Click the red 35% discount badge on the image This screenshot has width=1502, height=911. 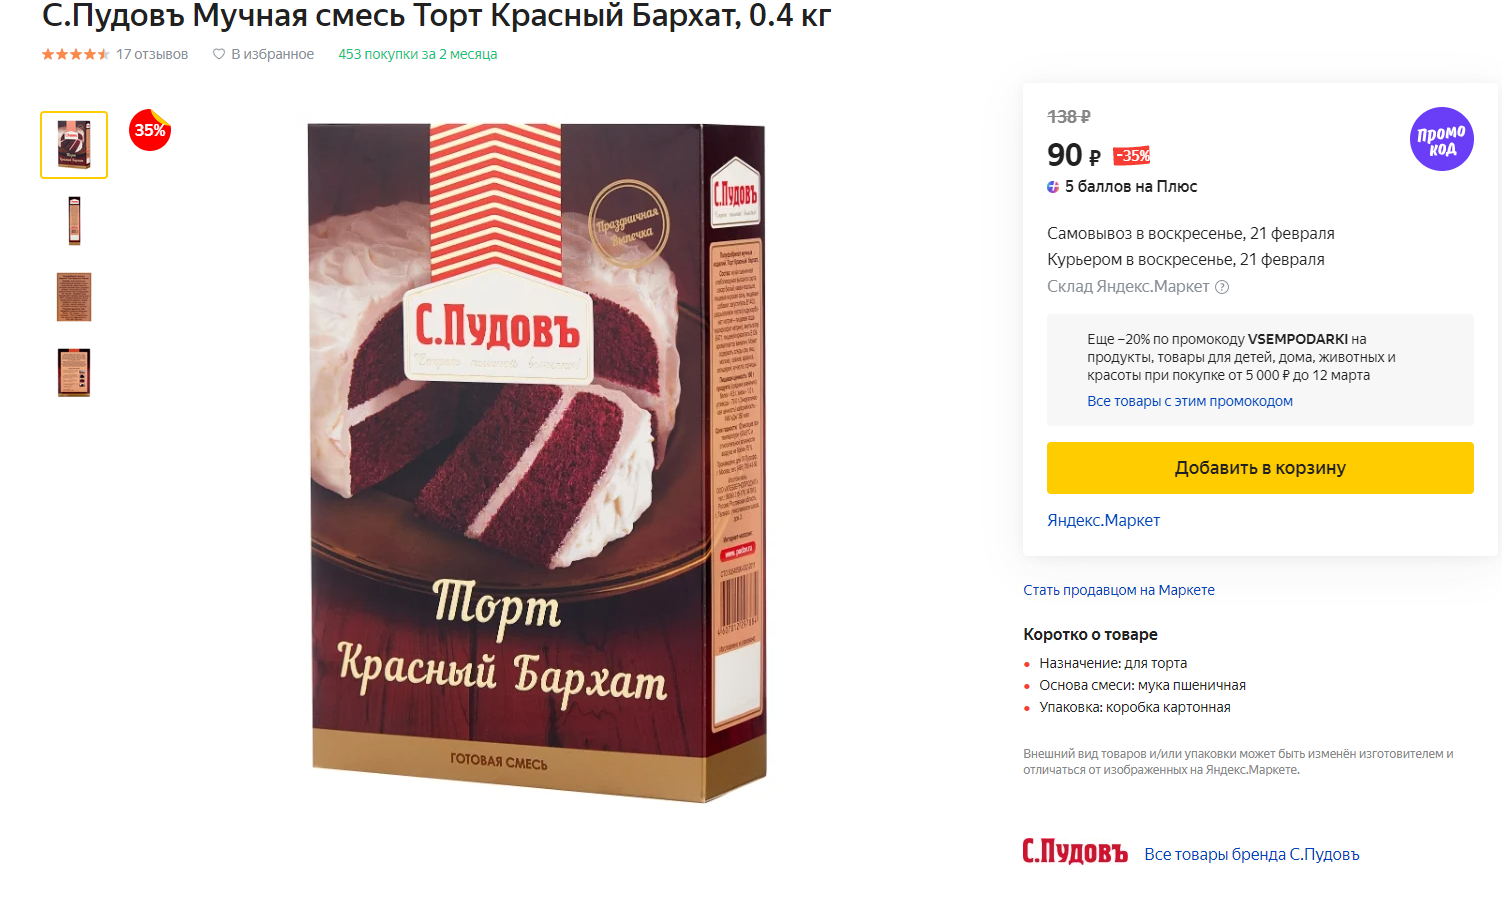(150, 130)
